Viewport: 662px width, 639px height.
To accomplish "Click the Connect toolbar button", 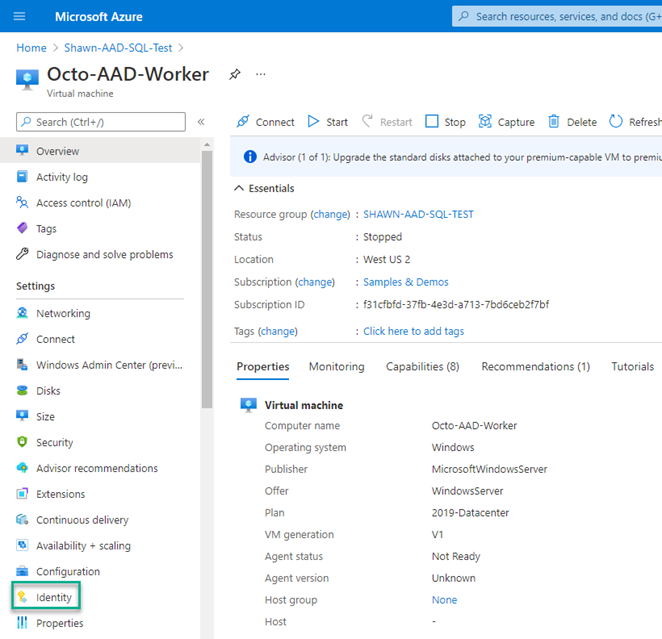I will coord(265,122).
